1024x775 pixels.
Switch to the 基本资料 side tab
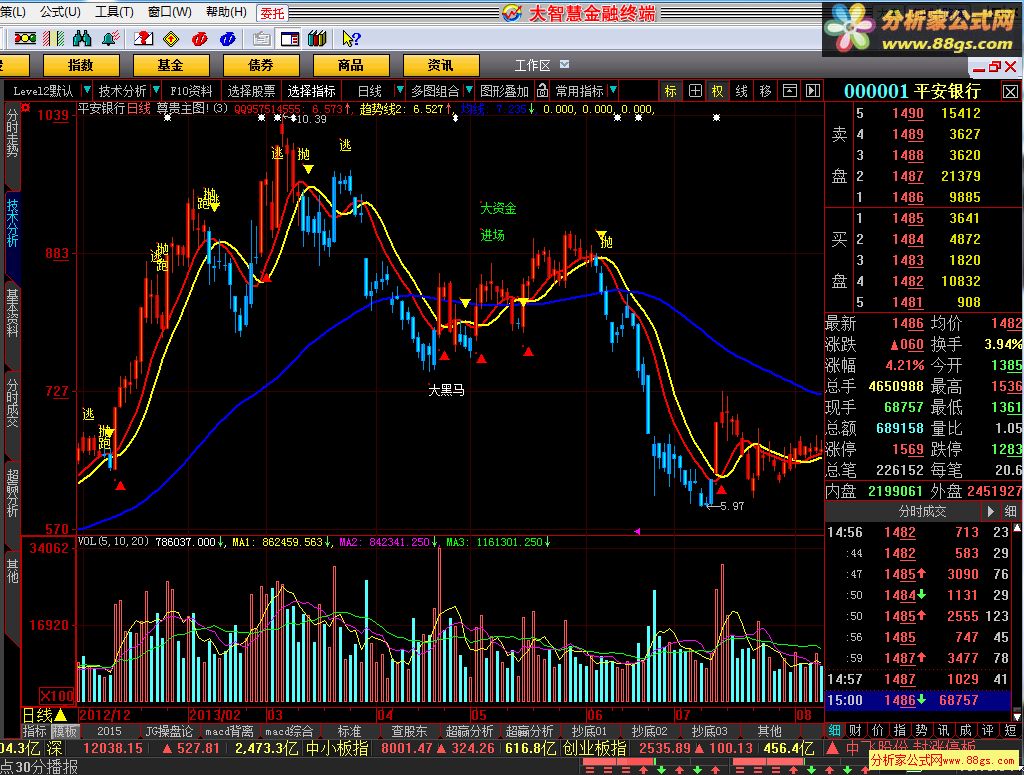click(12, 313)
